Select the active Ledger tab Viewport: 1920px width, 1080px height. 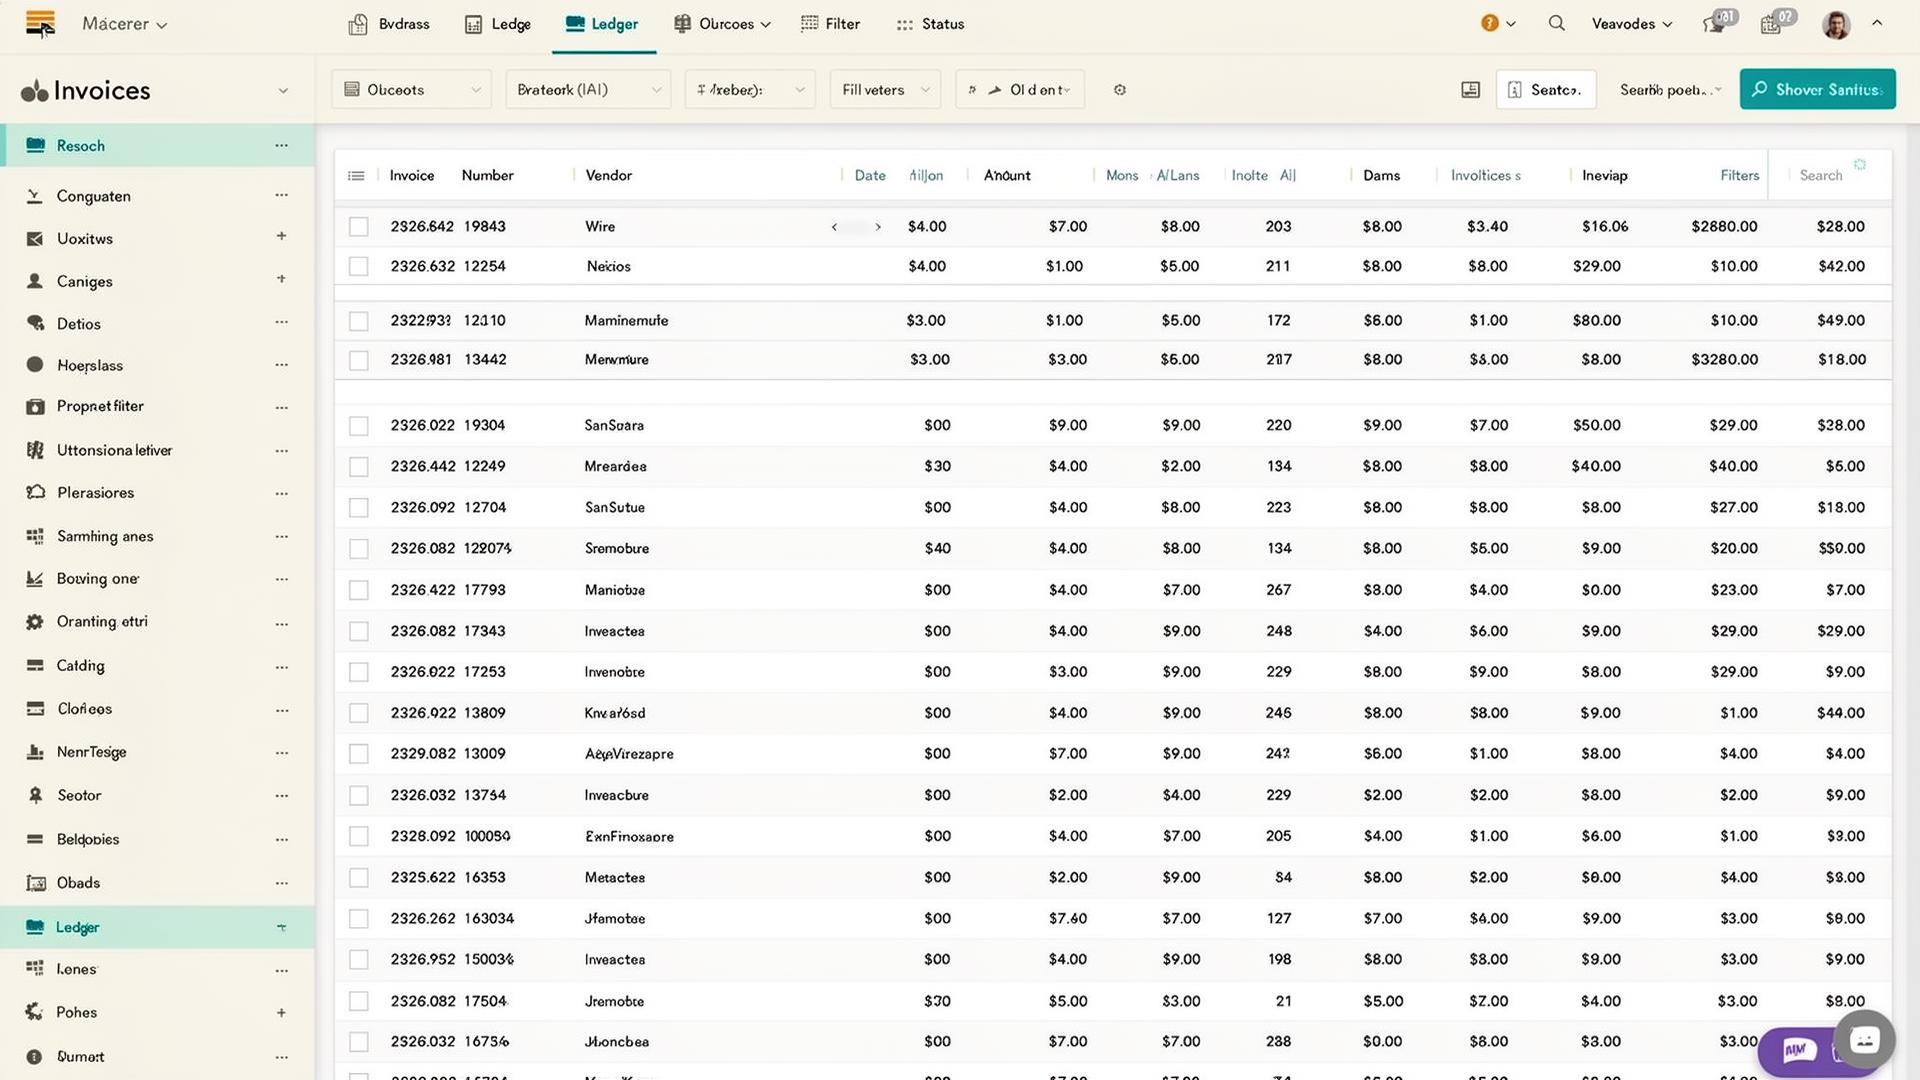coord(602,24)
